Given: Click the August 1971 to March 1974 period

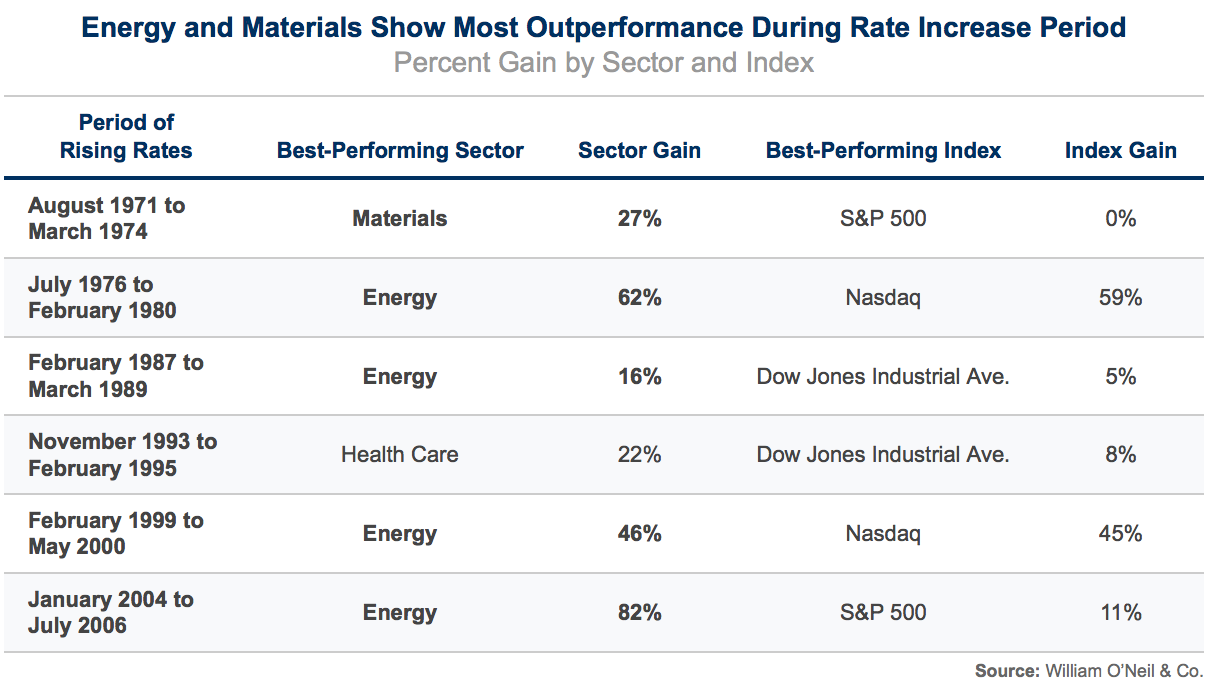Looking at the screenshot, I should coord(106,218).
